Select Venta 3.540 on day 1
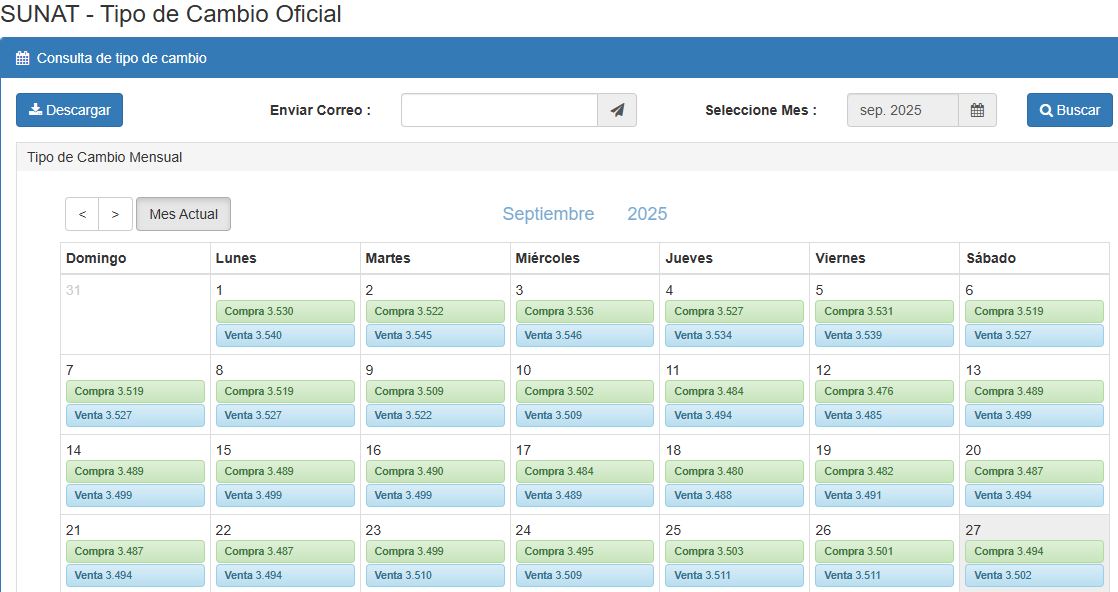This screenshot has height=592, width=1118. coord(285,335)
